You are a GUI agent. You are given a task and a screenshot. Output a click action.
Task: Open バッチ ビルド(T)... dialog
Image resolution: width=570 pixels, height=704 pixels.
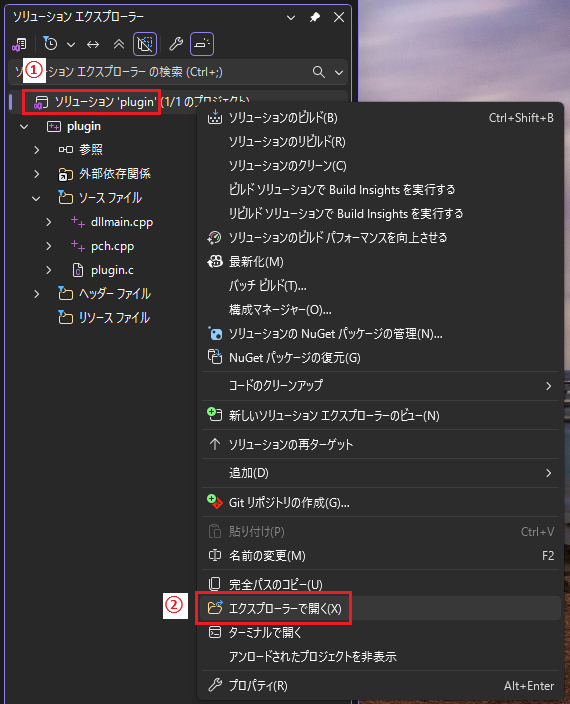[x=380, y=286]
